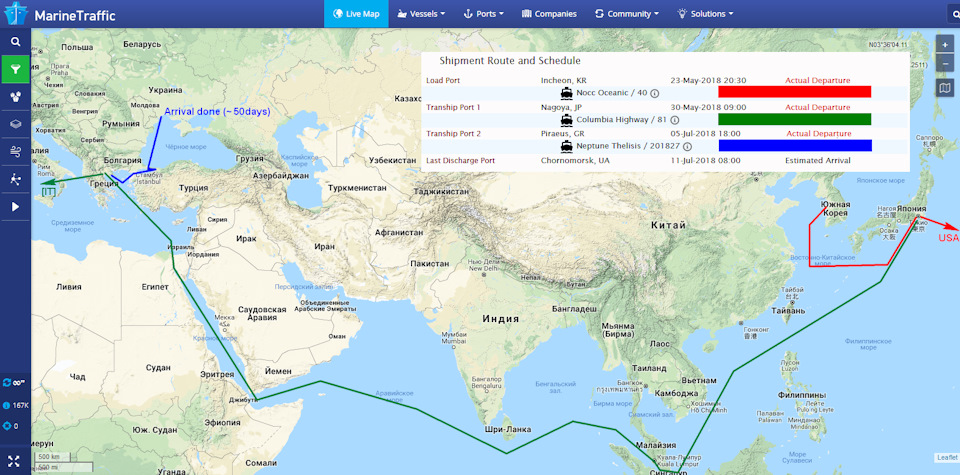The width and height of the screenshot is (960, 475).
Task: Select the Nocc Oceanic / 40 vessel name
Action: (612, 93)
